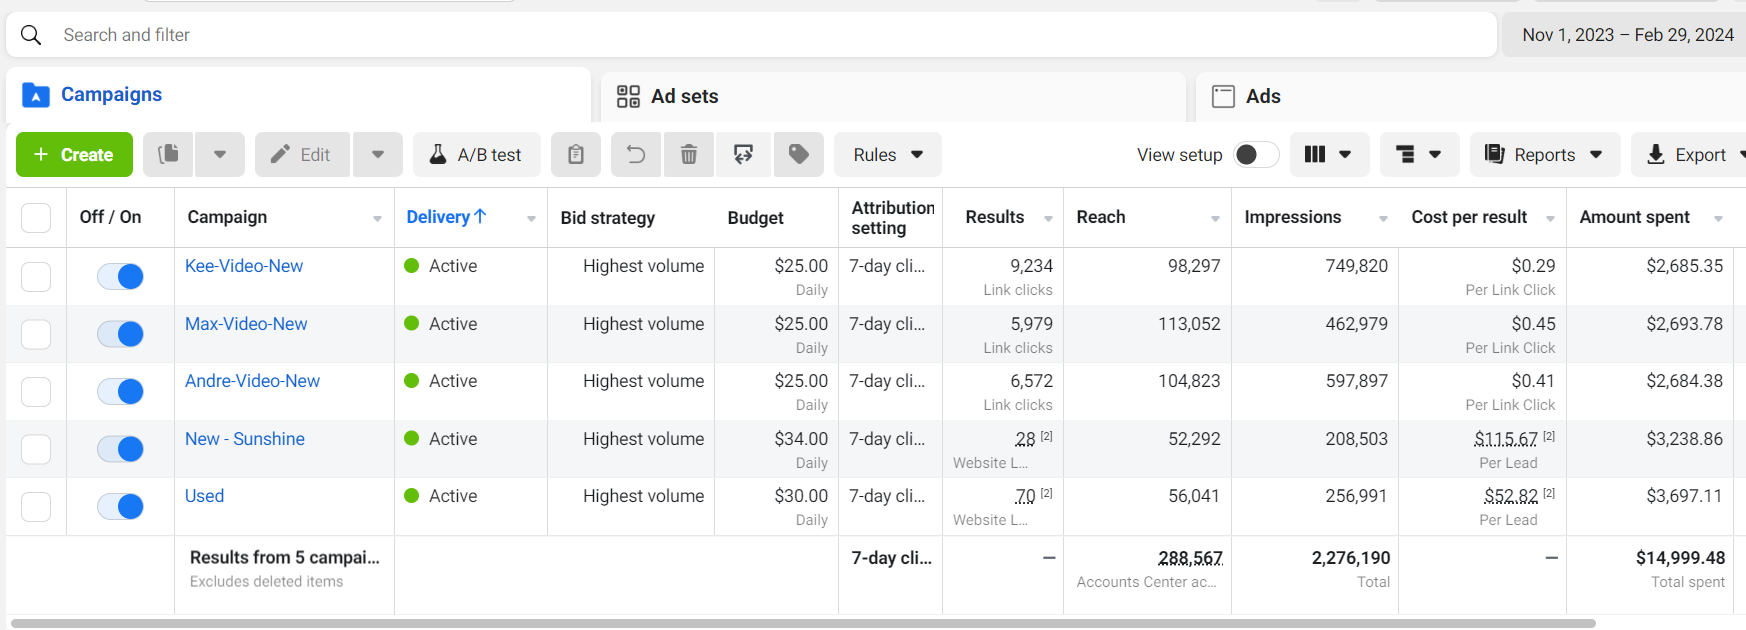Open the breakdown icon menu
The height and width of the screenshot is (630, 1746).
[1418, 154]
